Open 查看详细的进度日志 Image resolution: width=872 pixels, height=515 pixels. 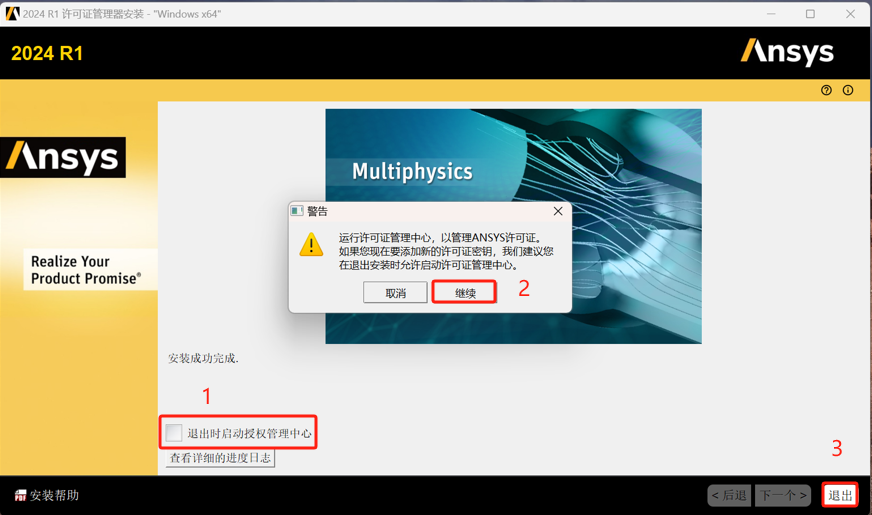point(220,458)
